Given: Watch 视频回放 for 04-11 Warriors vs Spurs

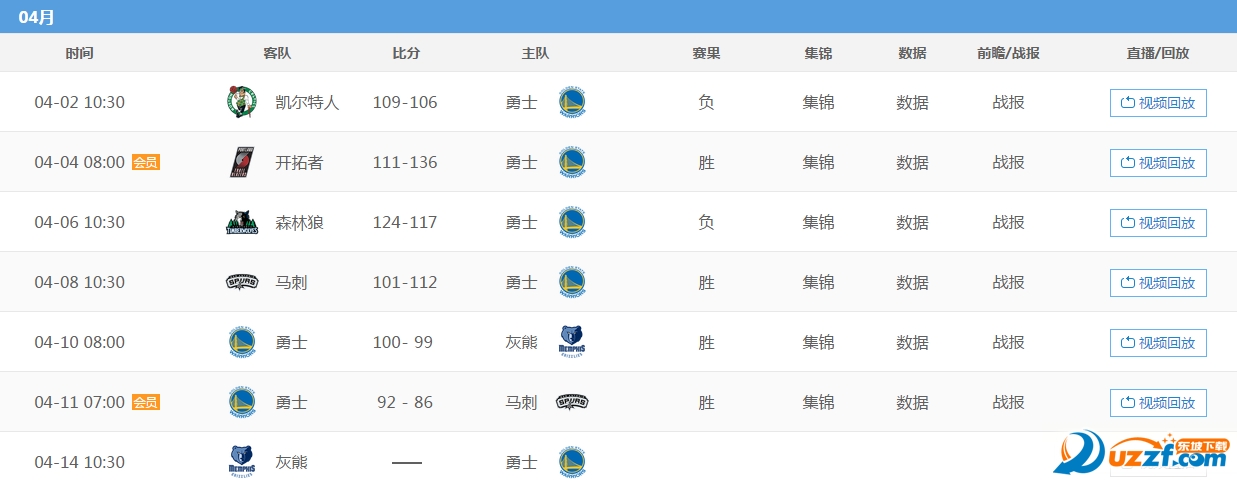Looking at the screenshot, I should [1158, 403].
